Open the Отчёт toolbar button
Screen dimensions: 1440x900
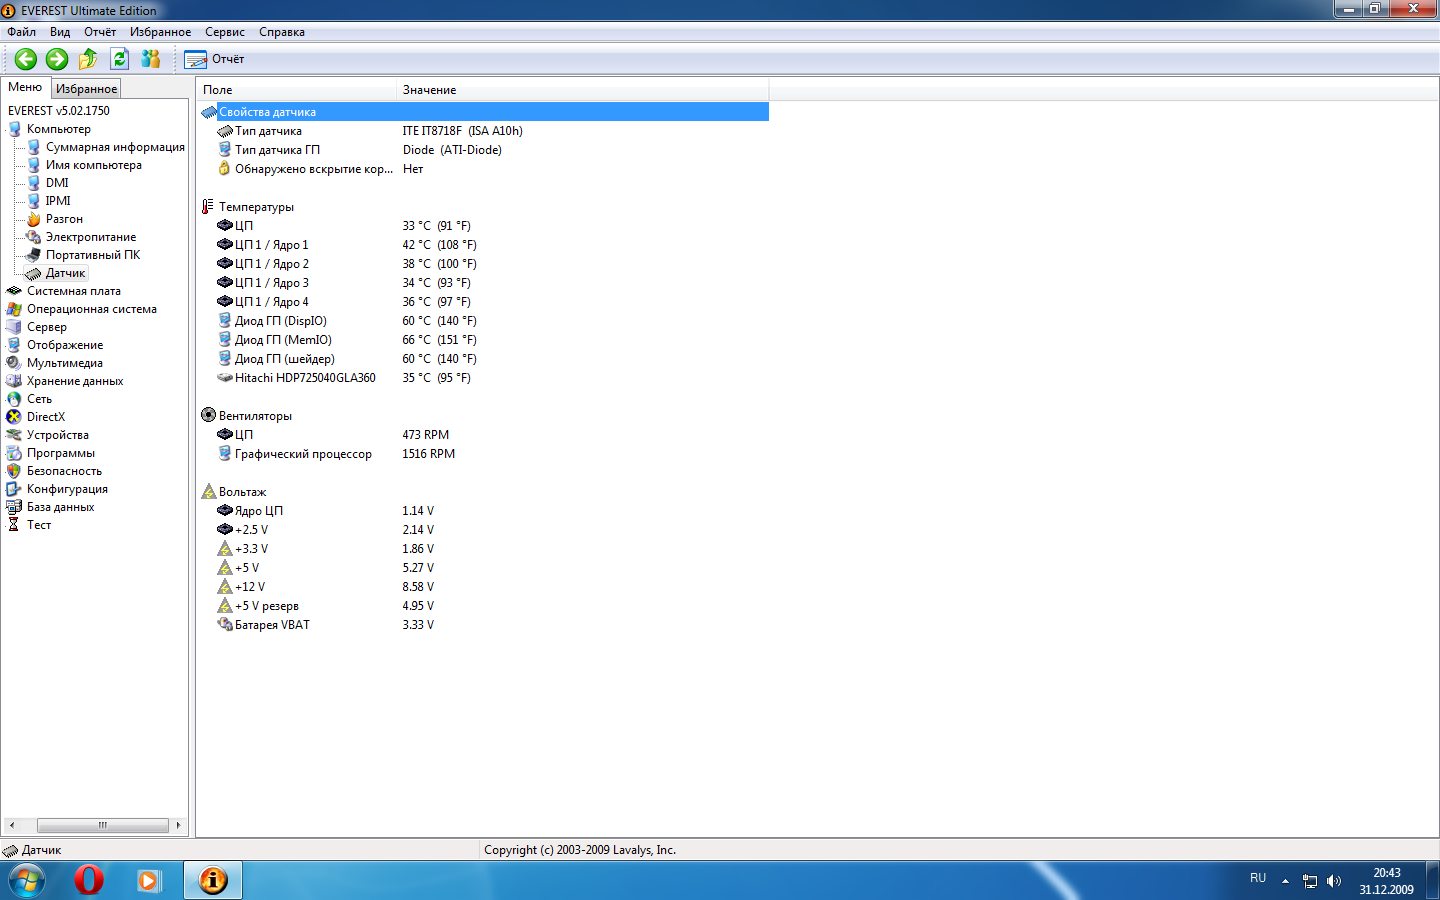pos(214,59)
